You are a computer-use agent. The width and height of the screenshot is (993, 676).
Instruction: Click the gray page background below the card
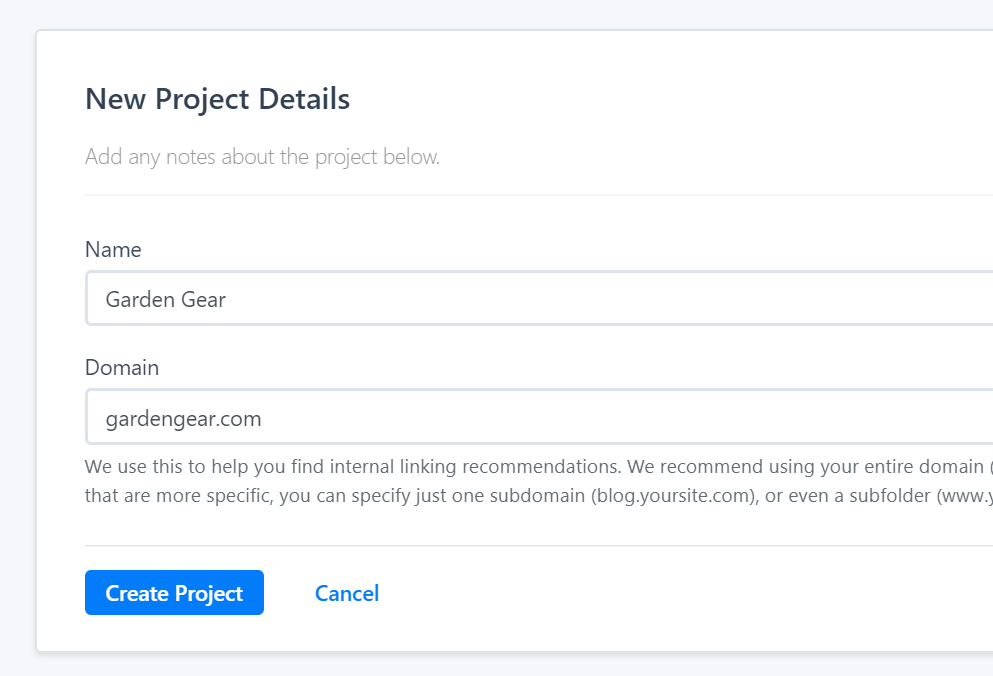pyautogui.click(x=500, y=665)
